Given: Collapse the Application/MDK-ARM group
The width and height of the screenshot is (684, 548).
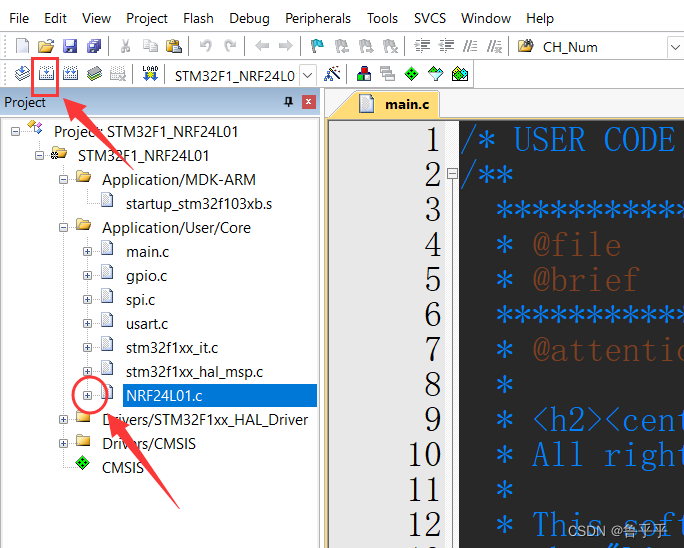Looking at the screenshot, I should (x=63, y=179).
